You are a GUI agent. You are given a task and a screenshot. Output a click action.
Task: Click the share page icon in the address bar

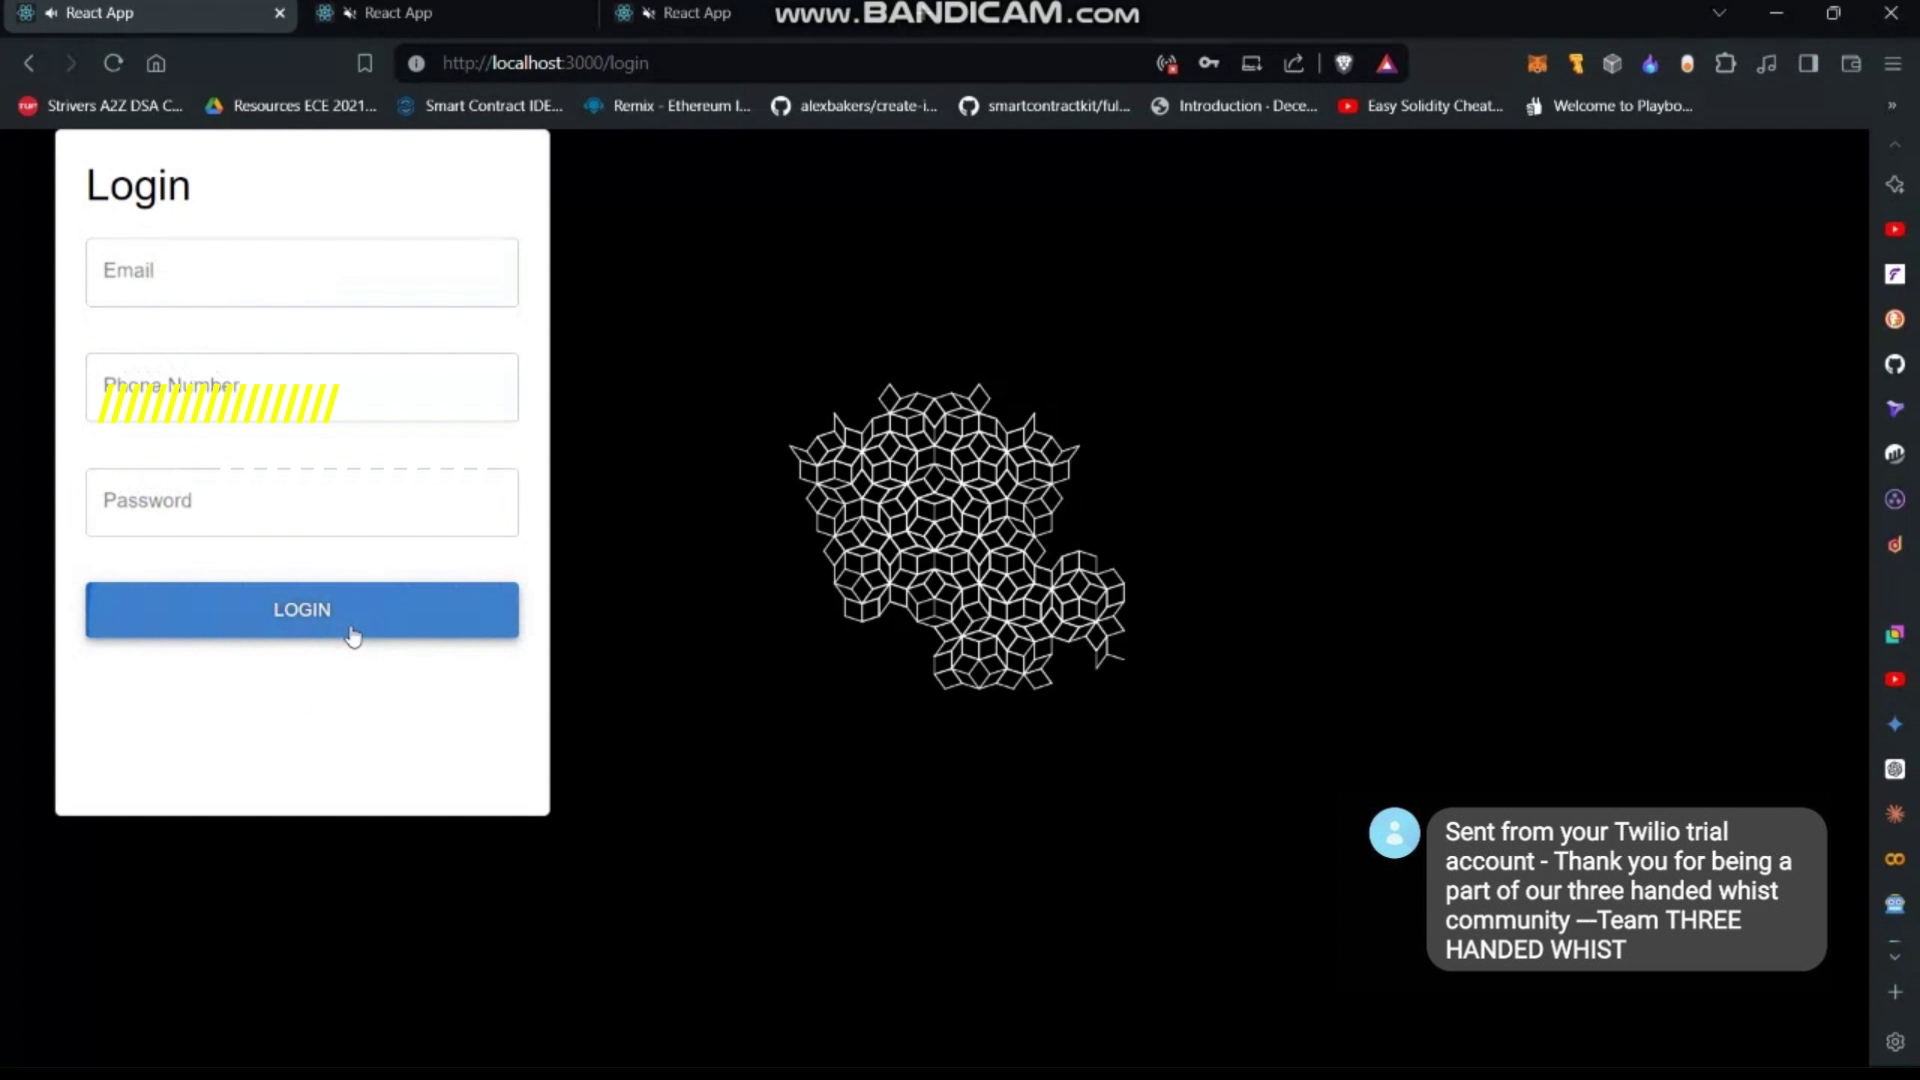(x=1294, y=63)
